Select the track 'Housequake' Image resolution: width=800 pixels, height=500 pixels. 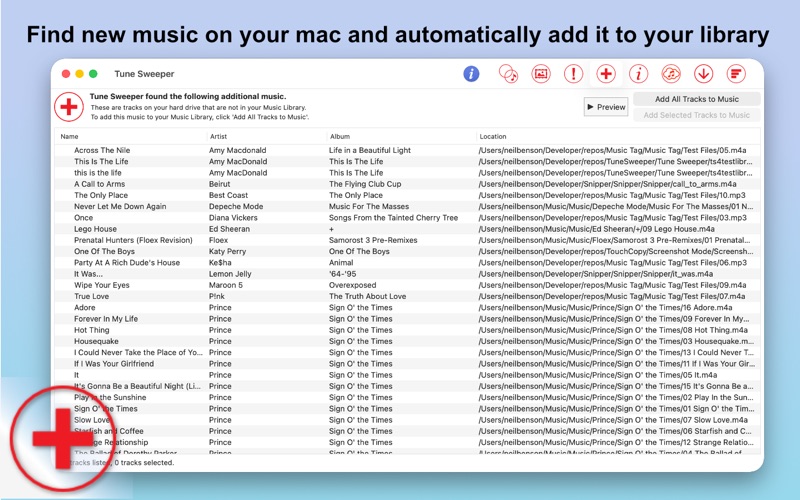click(x=96, y=341)
